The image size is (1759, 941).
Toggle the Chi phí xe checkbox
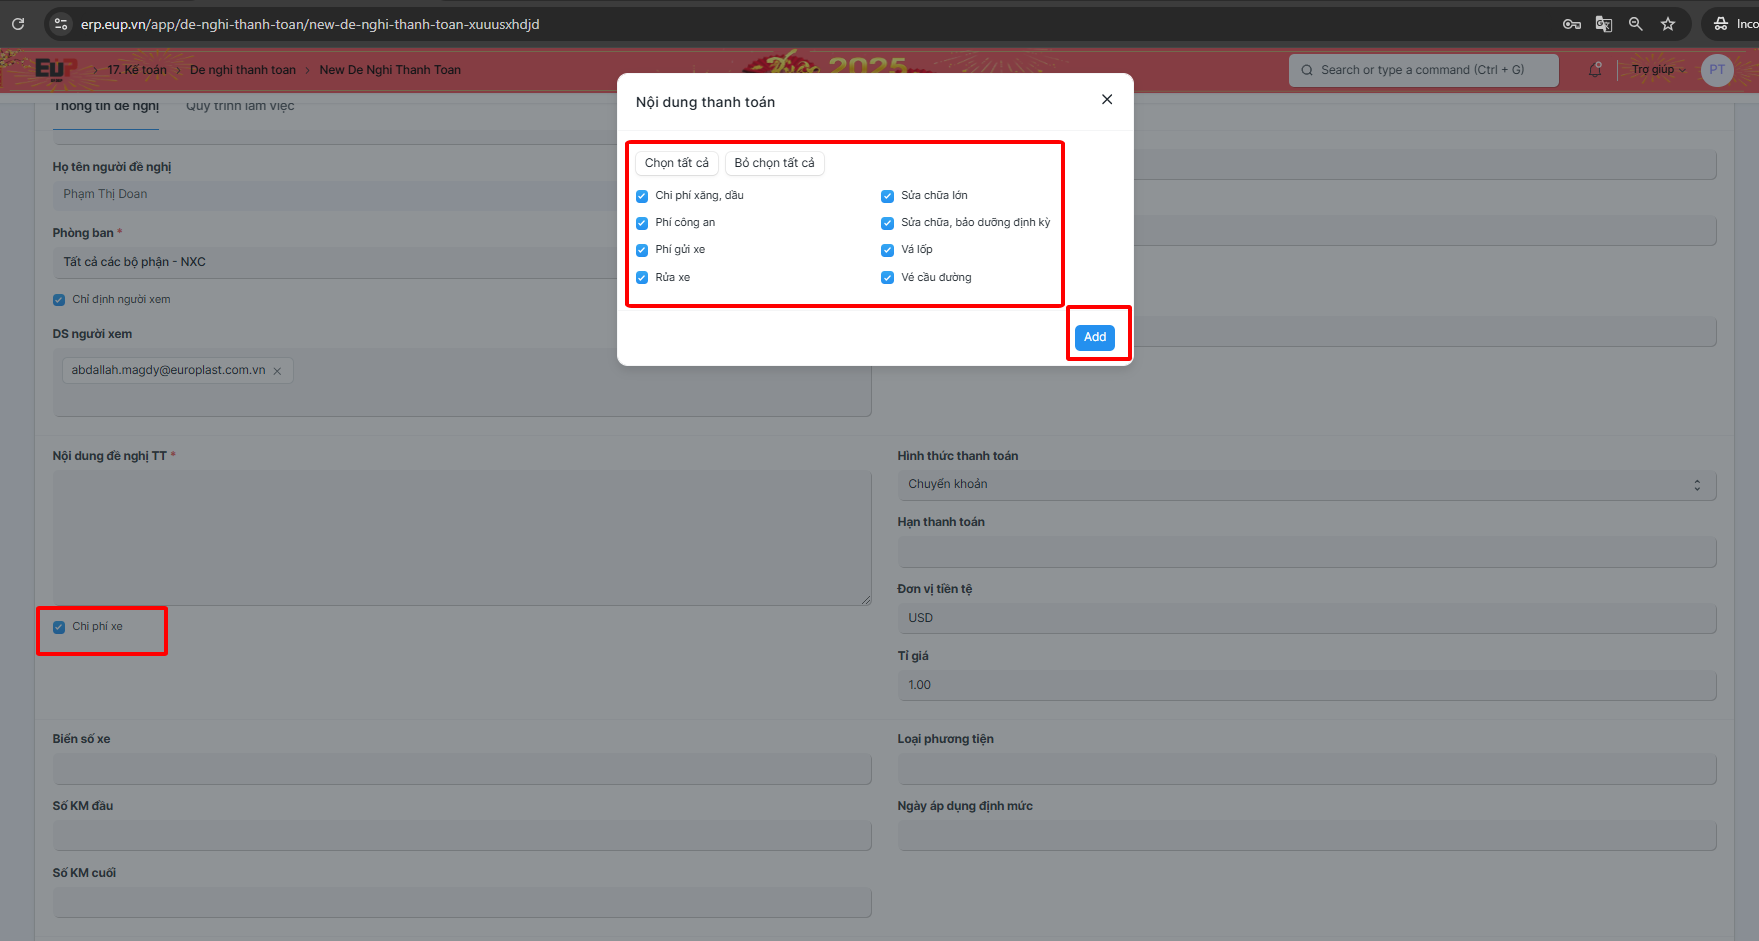point(59,627)
